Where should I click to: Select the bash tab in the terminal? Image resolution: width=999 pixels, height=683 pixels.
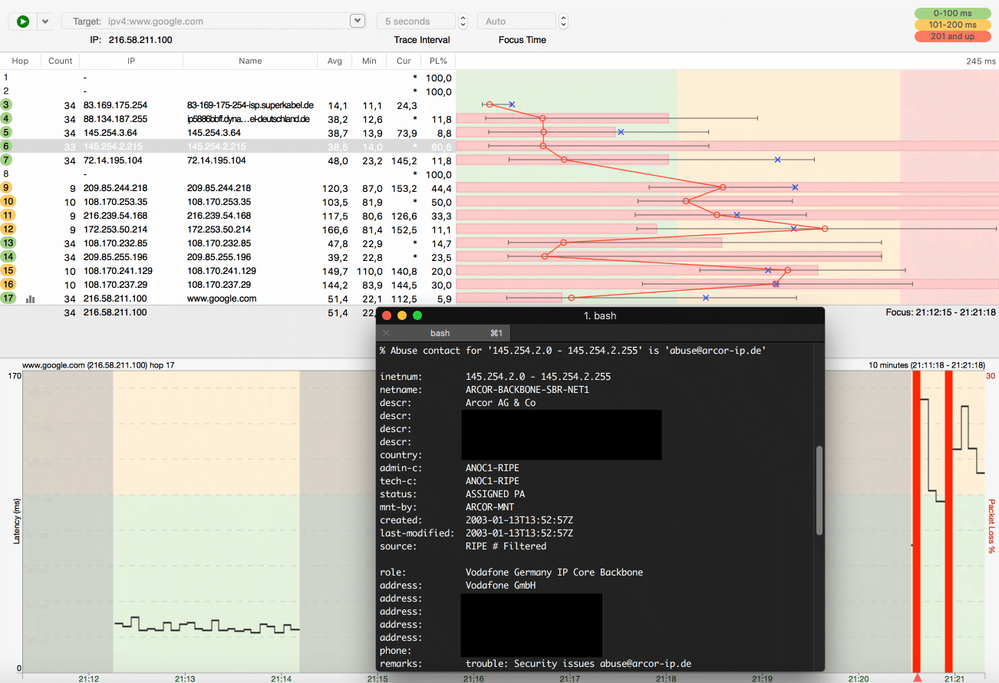pyautogui.click(x=441, y=333)
